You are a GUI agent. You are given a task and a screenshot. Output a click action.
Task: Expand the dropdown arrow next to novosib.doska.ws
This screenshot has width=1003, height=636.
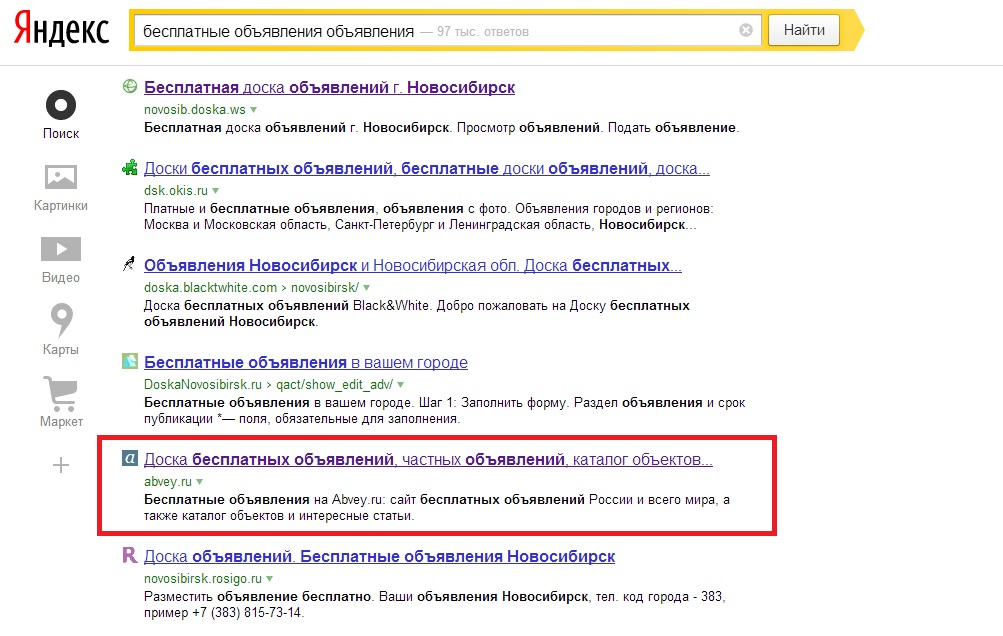[254, 108]
